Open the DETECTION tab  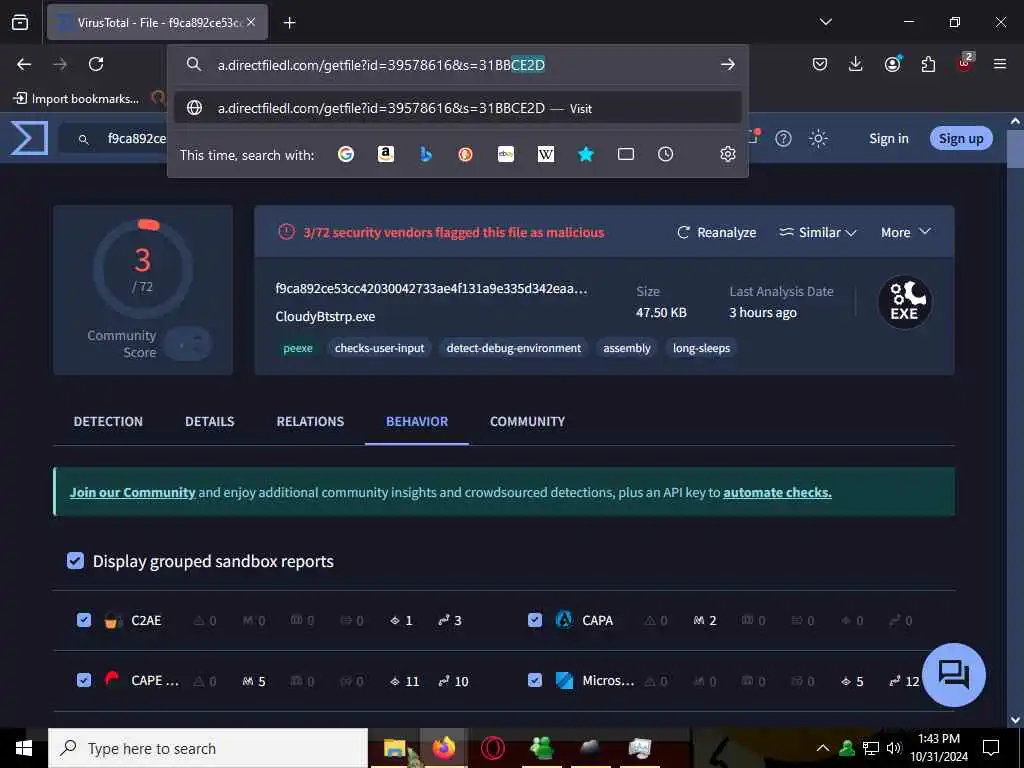[108, 421]
